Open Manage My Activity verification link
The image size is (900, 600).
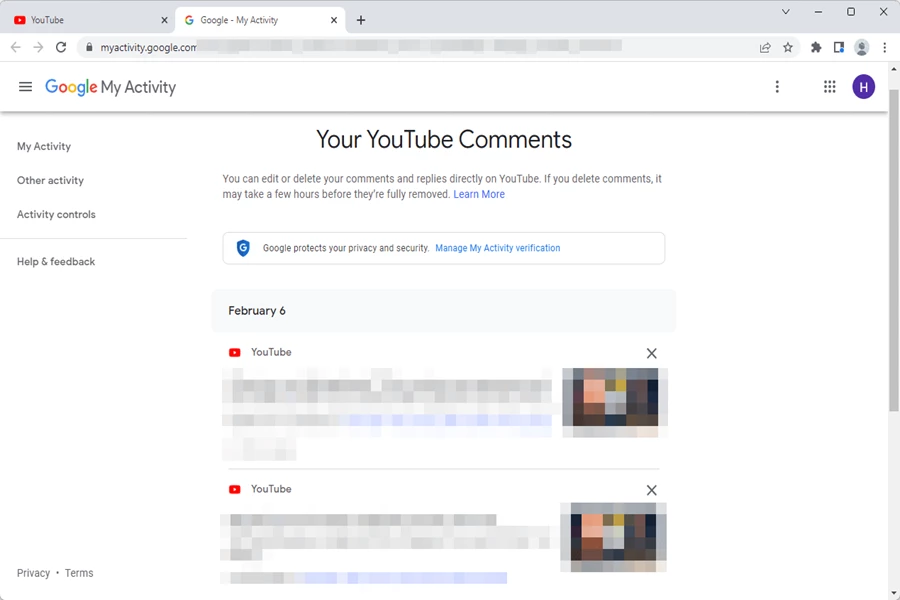pos(498,248)
